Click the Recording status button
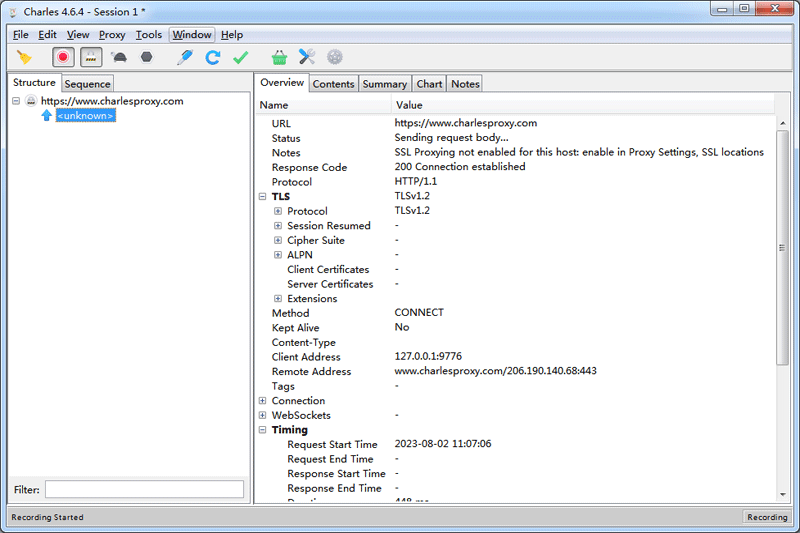 coord(767,517)
